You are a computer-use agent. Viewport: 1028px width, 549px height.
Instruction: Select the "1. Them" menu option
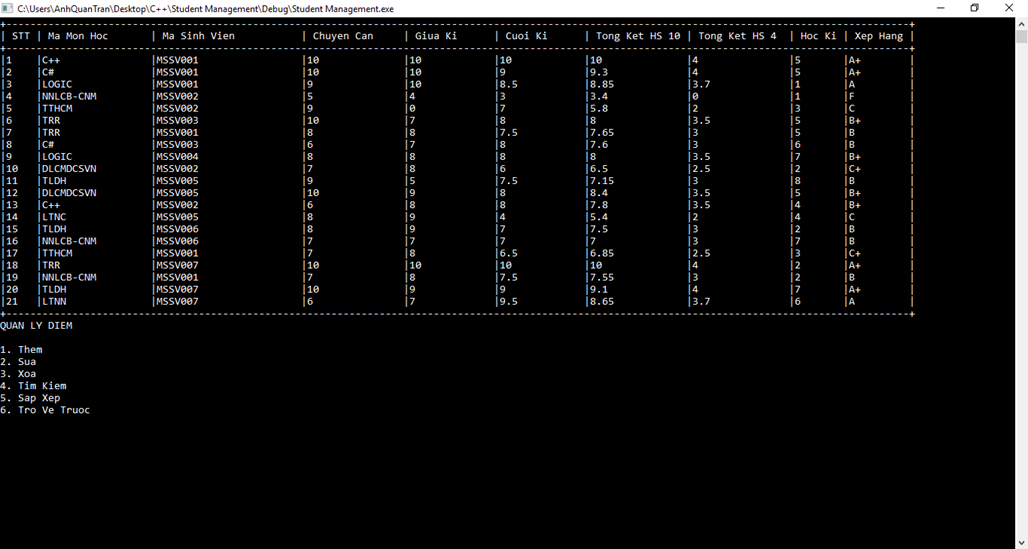tap(21, 350)
